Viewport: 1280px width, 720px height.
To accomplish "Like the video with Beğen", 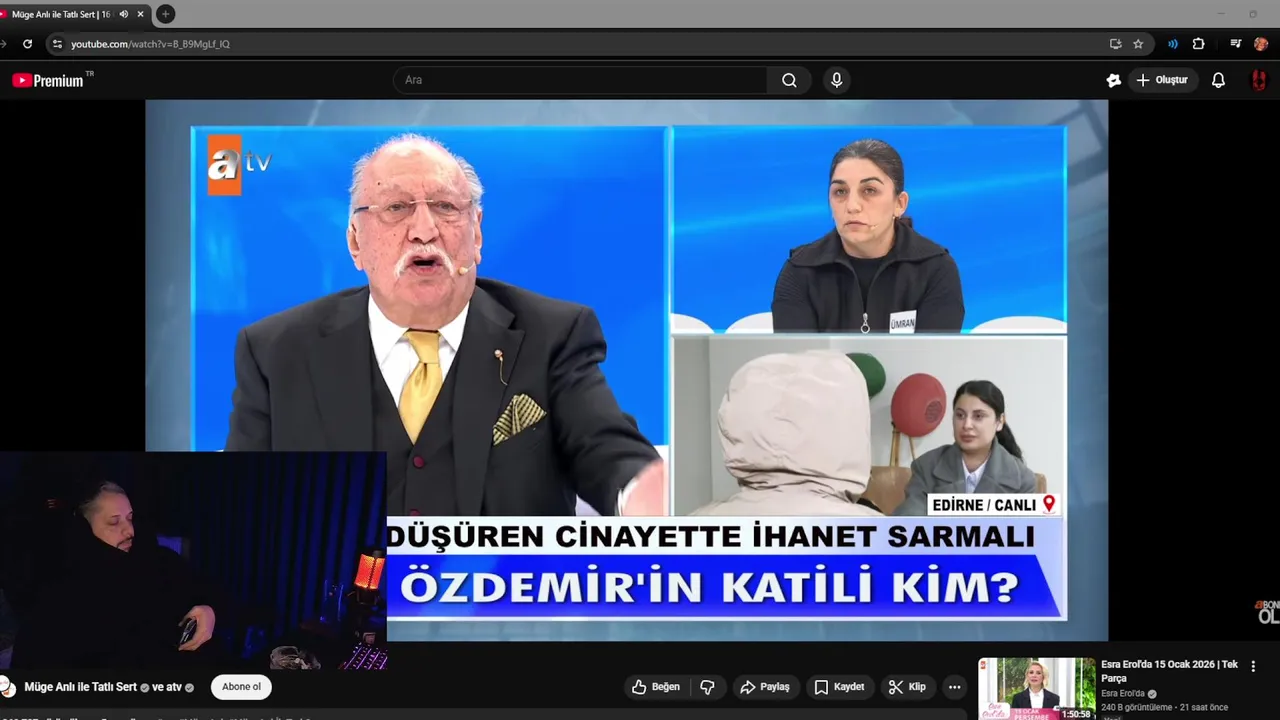I will [657, 687].
